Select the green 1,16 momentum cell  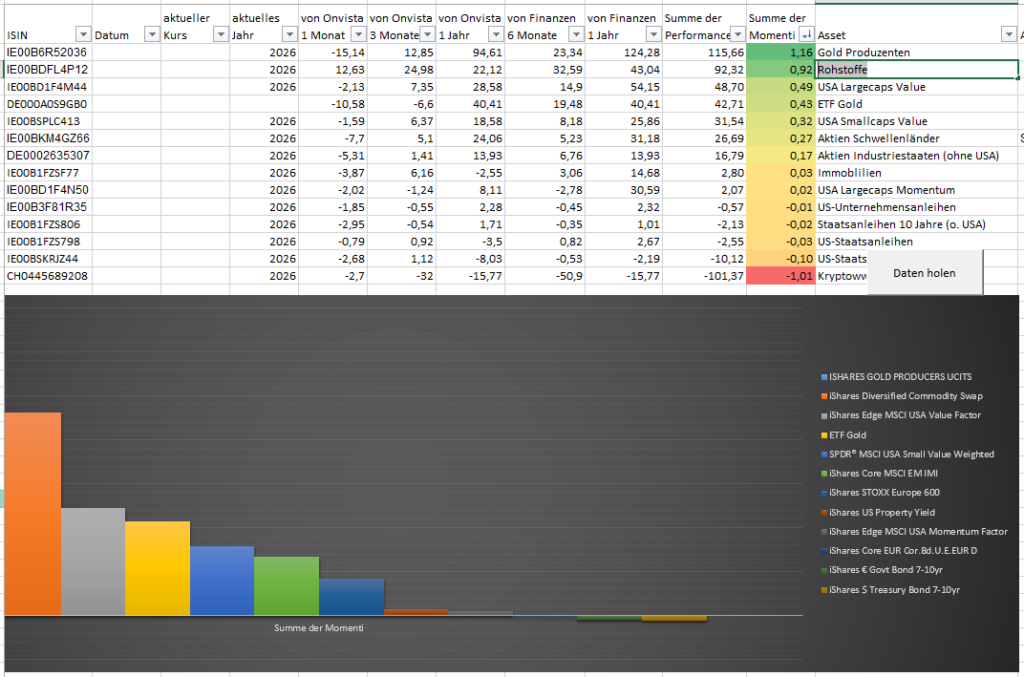[781, 52]
